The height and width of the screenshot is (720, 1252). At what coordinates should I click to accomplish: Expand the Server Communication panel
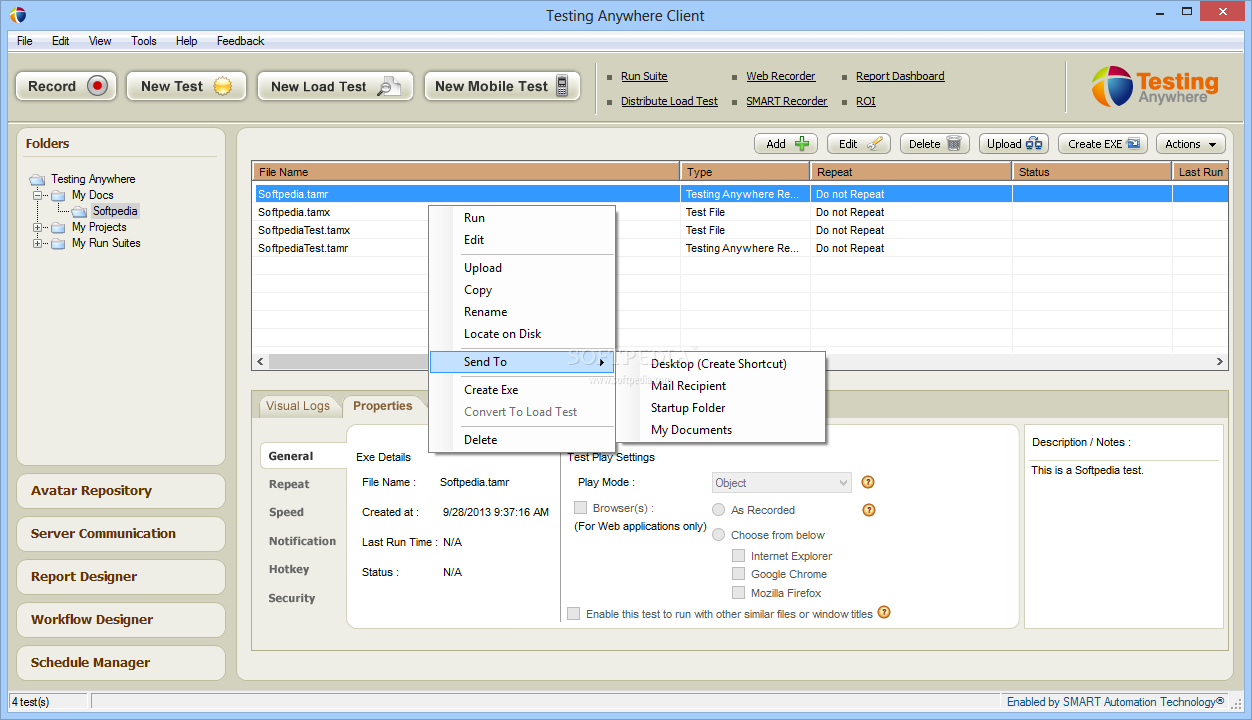point(121,534)
